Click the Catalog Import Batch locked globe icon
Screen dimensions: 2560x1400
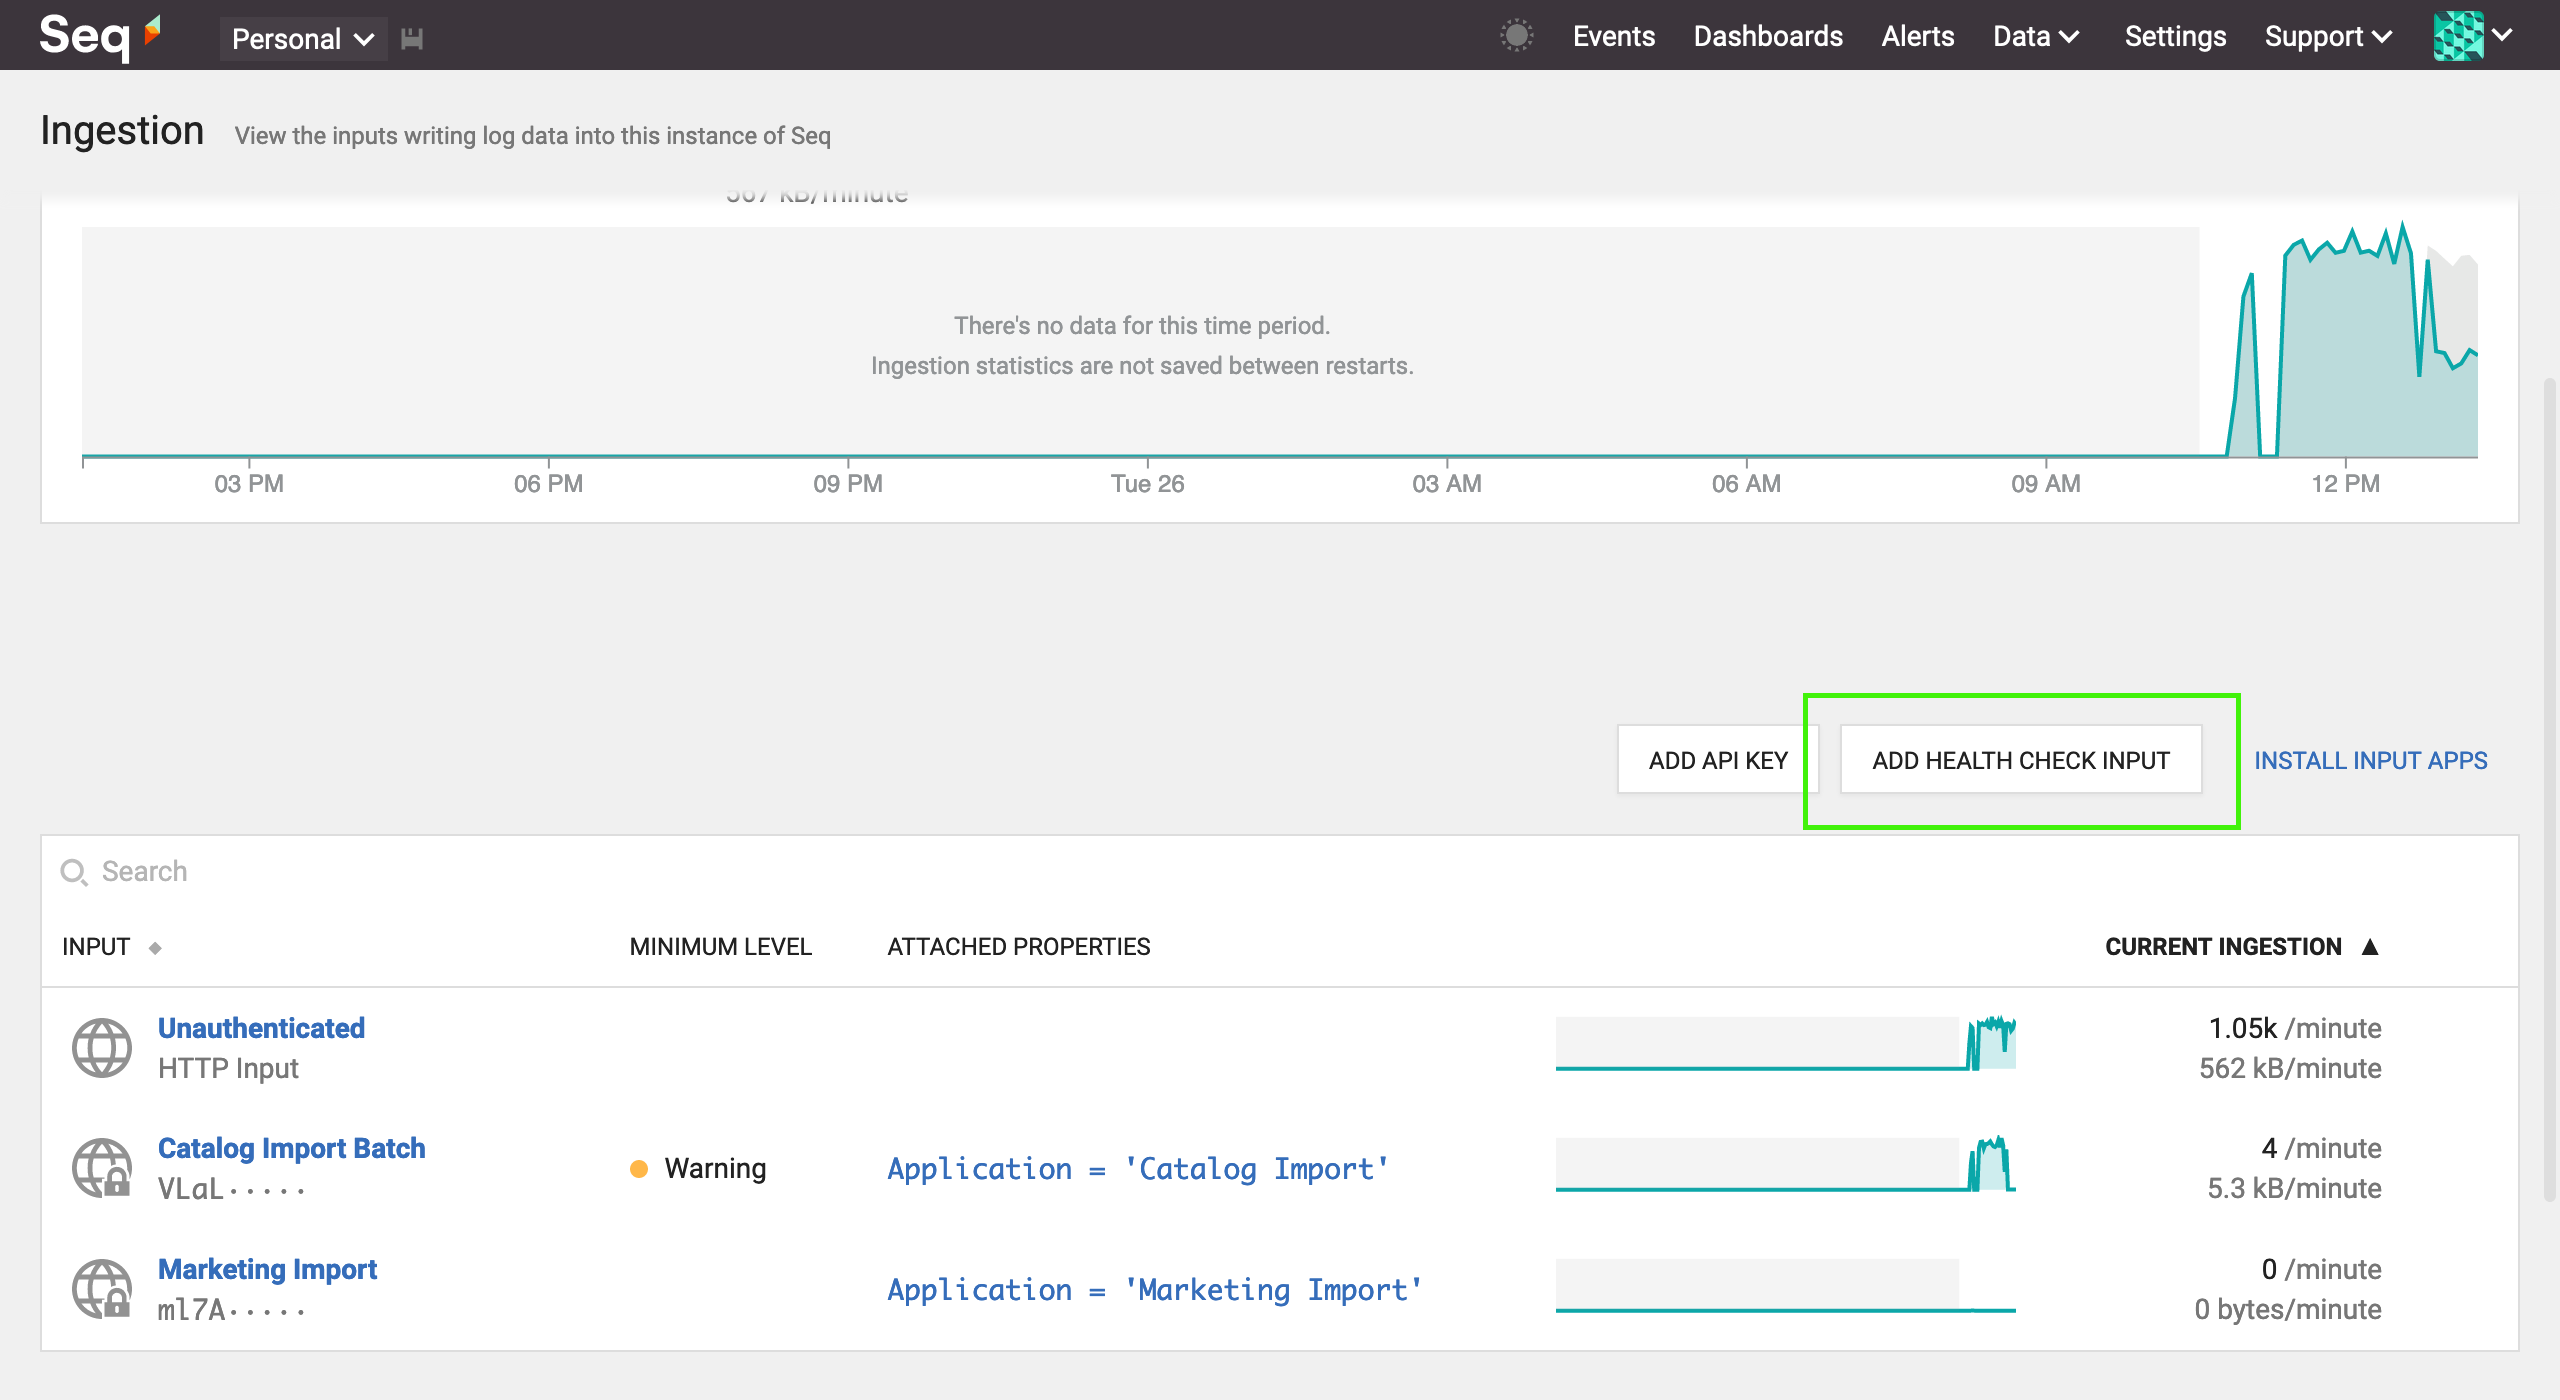click(x=102, y=1168)
